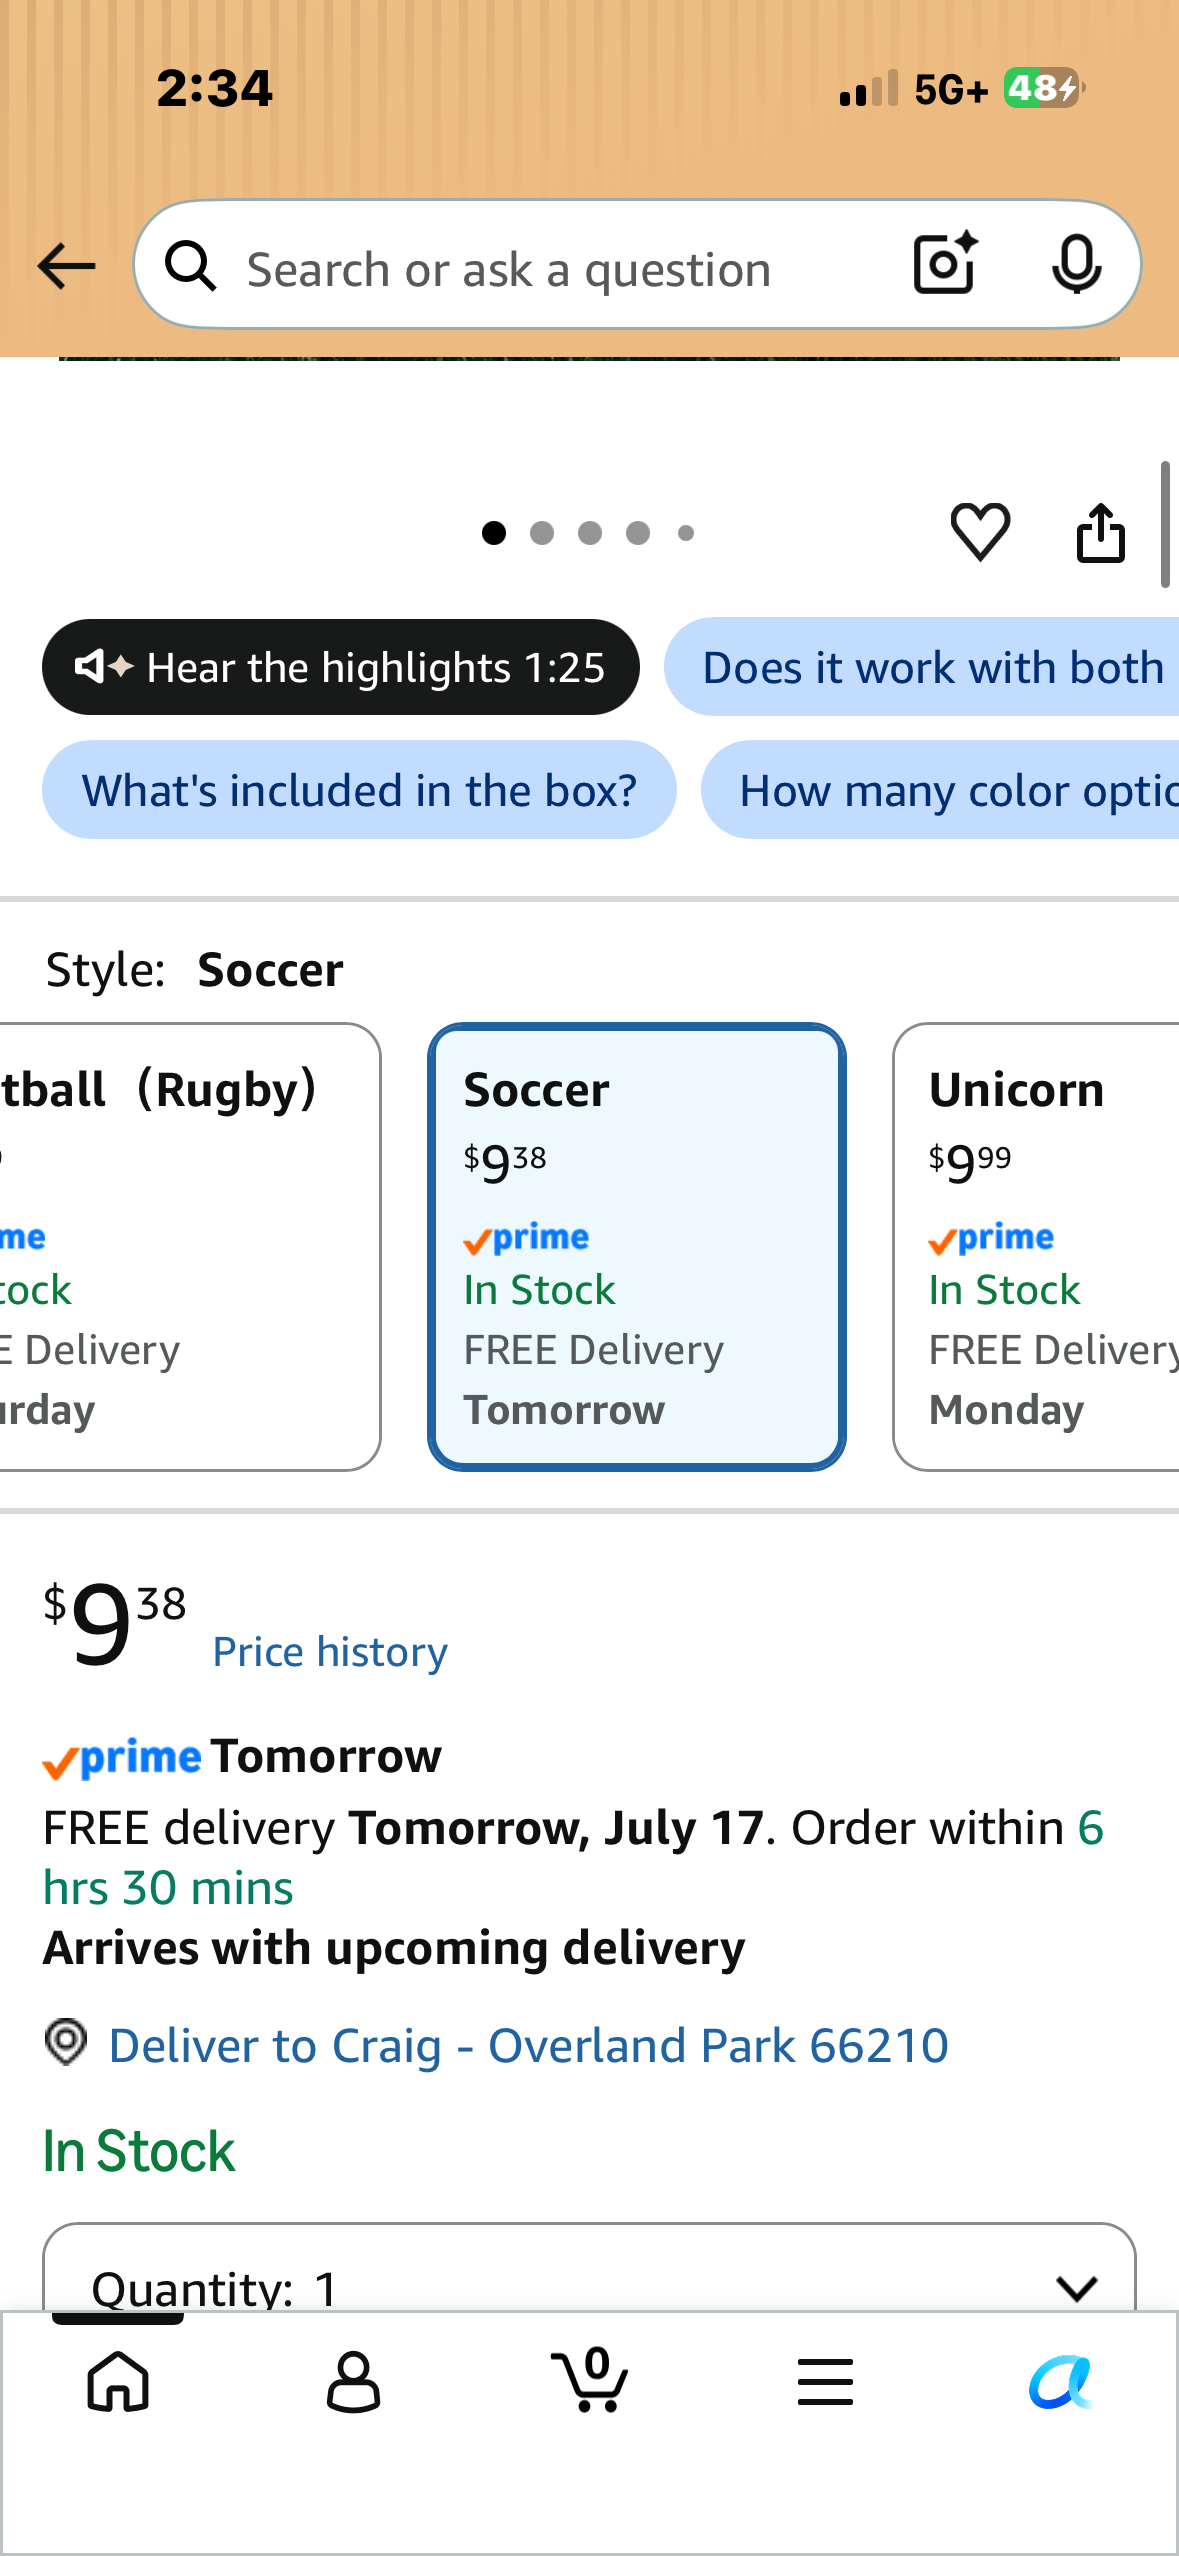Tap the microphone voice search icon
The height and width of the screenshot is (2556, 1179).
[1076, 265]
